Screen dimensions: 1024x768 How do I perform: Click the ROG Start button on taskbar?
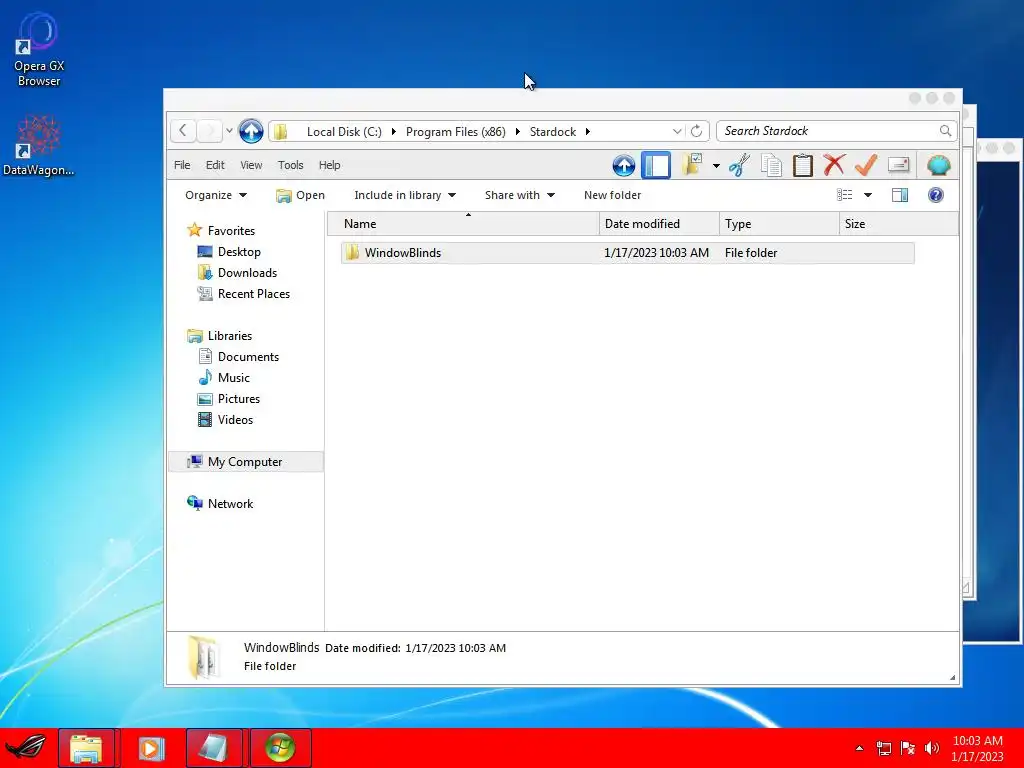26,748
